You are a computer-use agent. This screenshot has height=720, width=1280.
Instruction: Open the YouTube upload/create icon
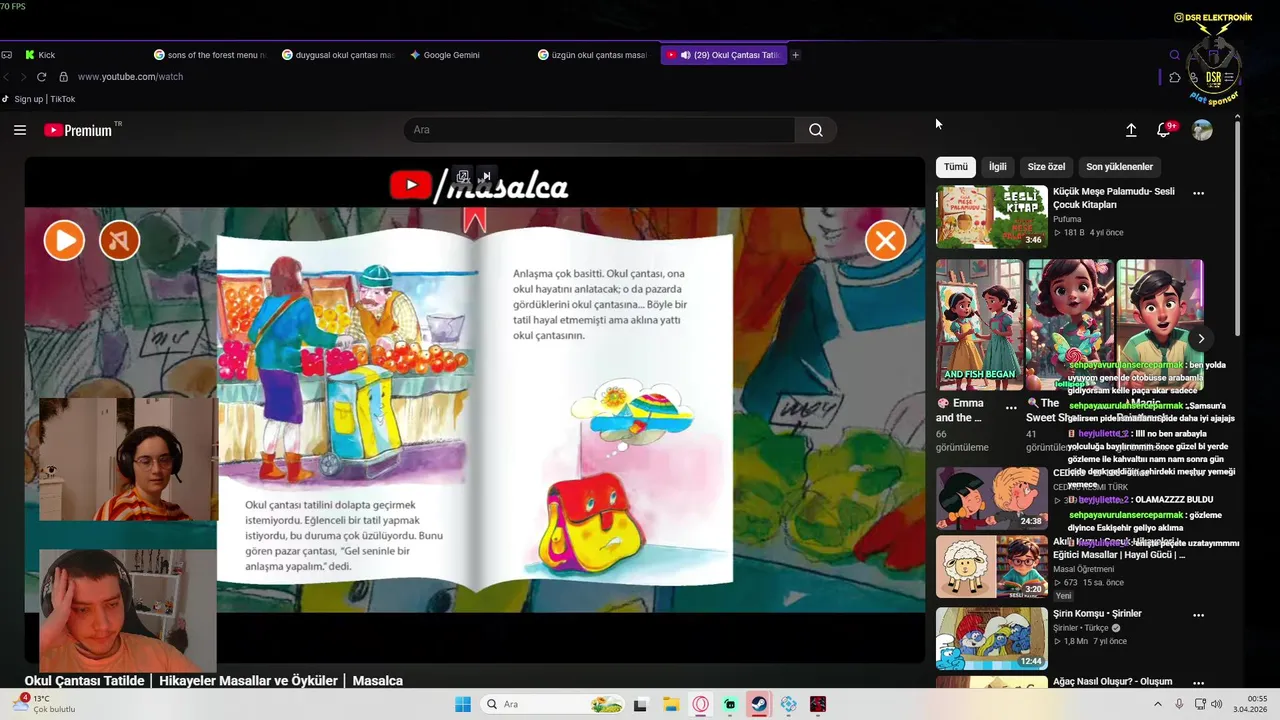(1131, 130)
